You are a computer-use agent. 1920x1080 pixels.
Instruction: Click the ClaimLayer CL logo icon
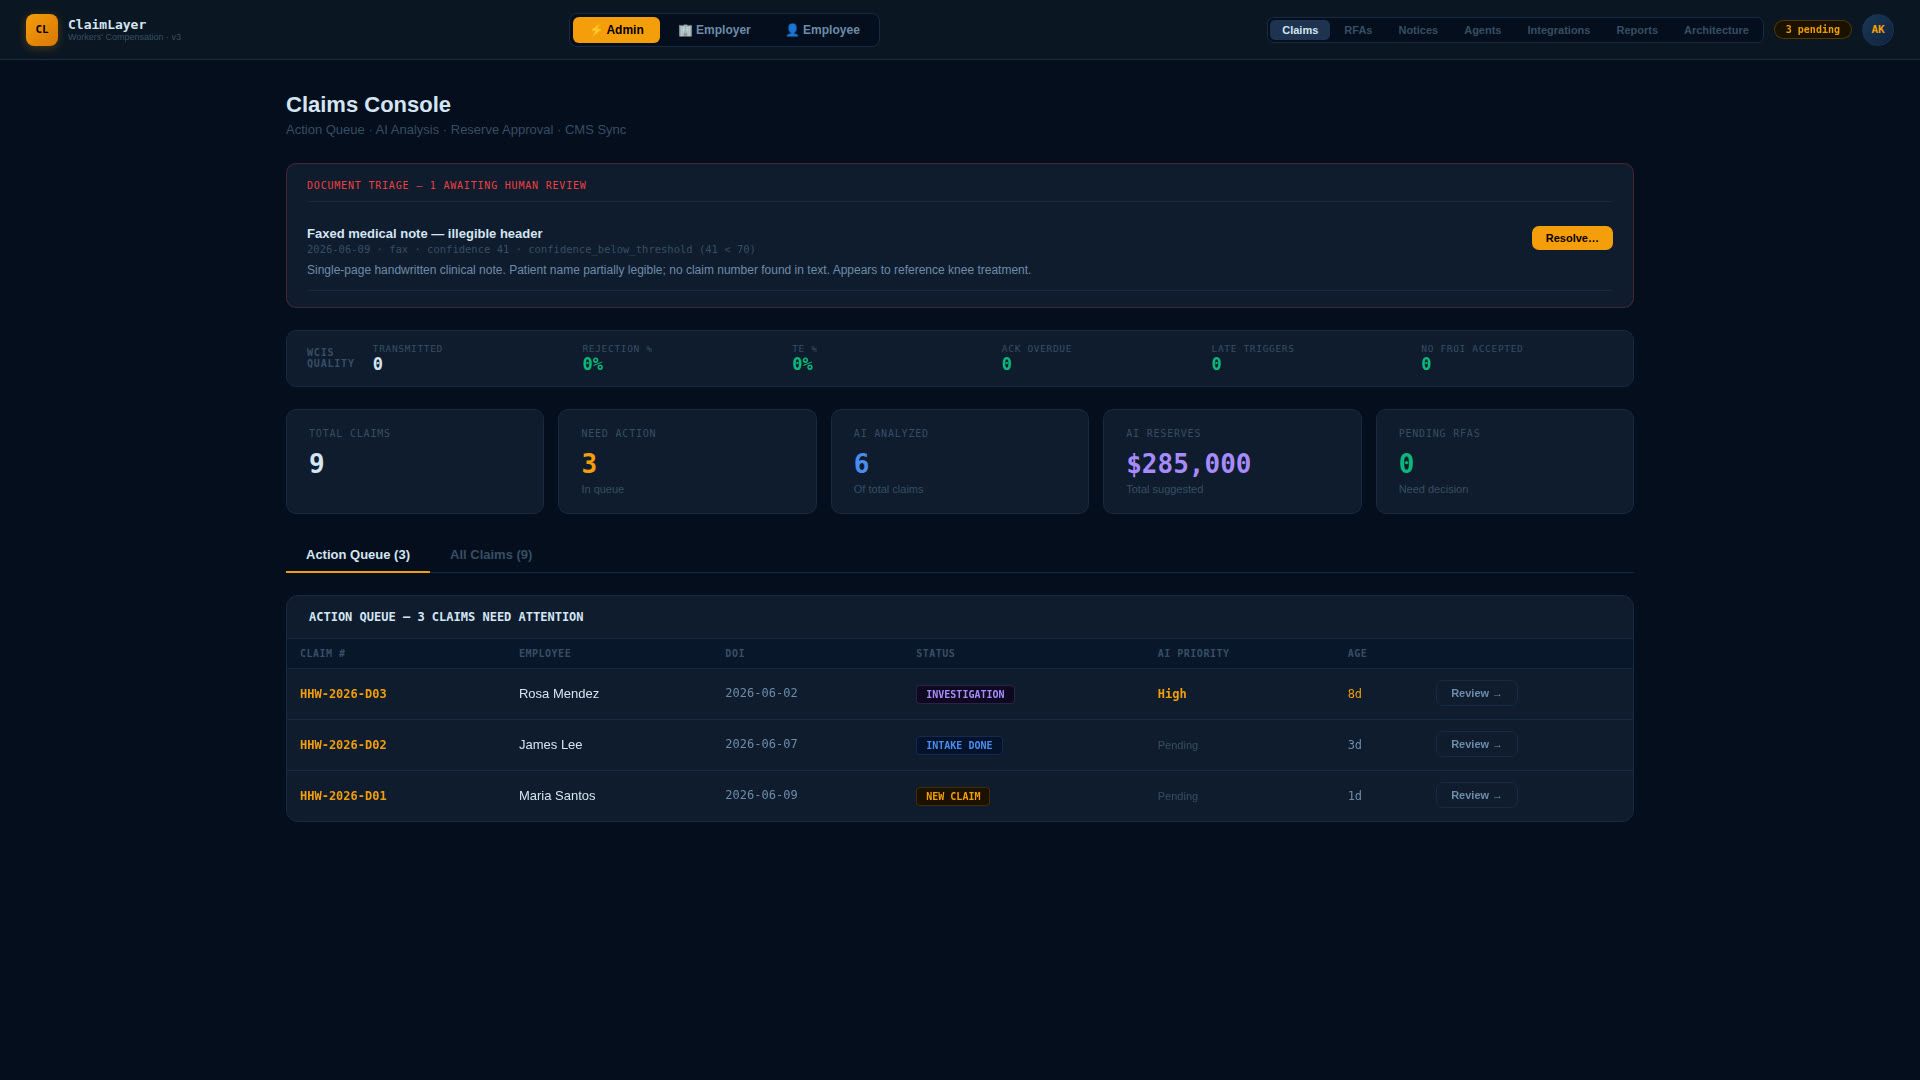tap(42, 30)
